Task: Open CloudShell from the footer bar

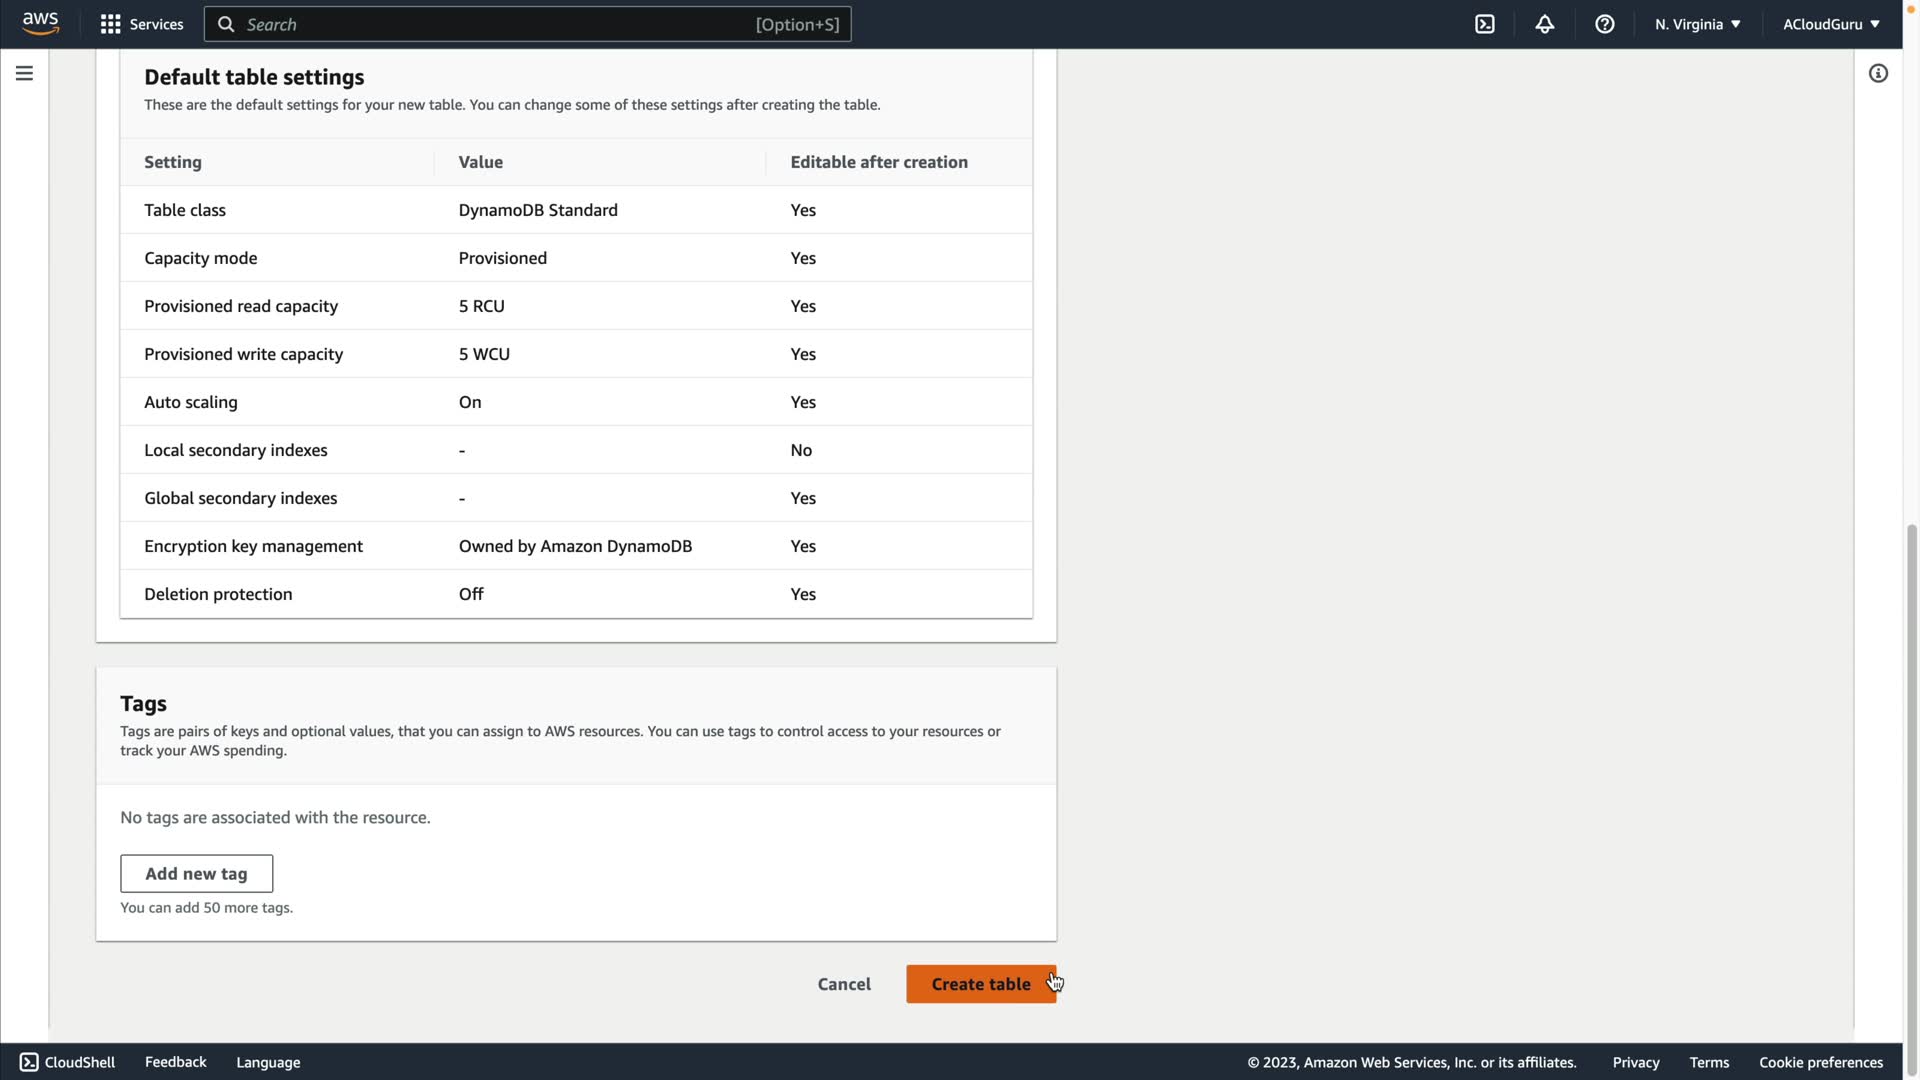Action: click(67, 1062)
